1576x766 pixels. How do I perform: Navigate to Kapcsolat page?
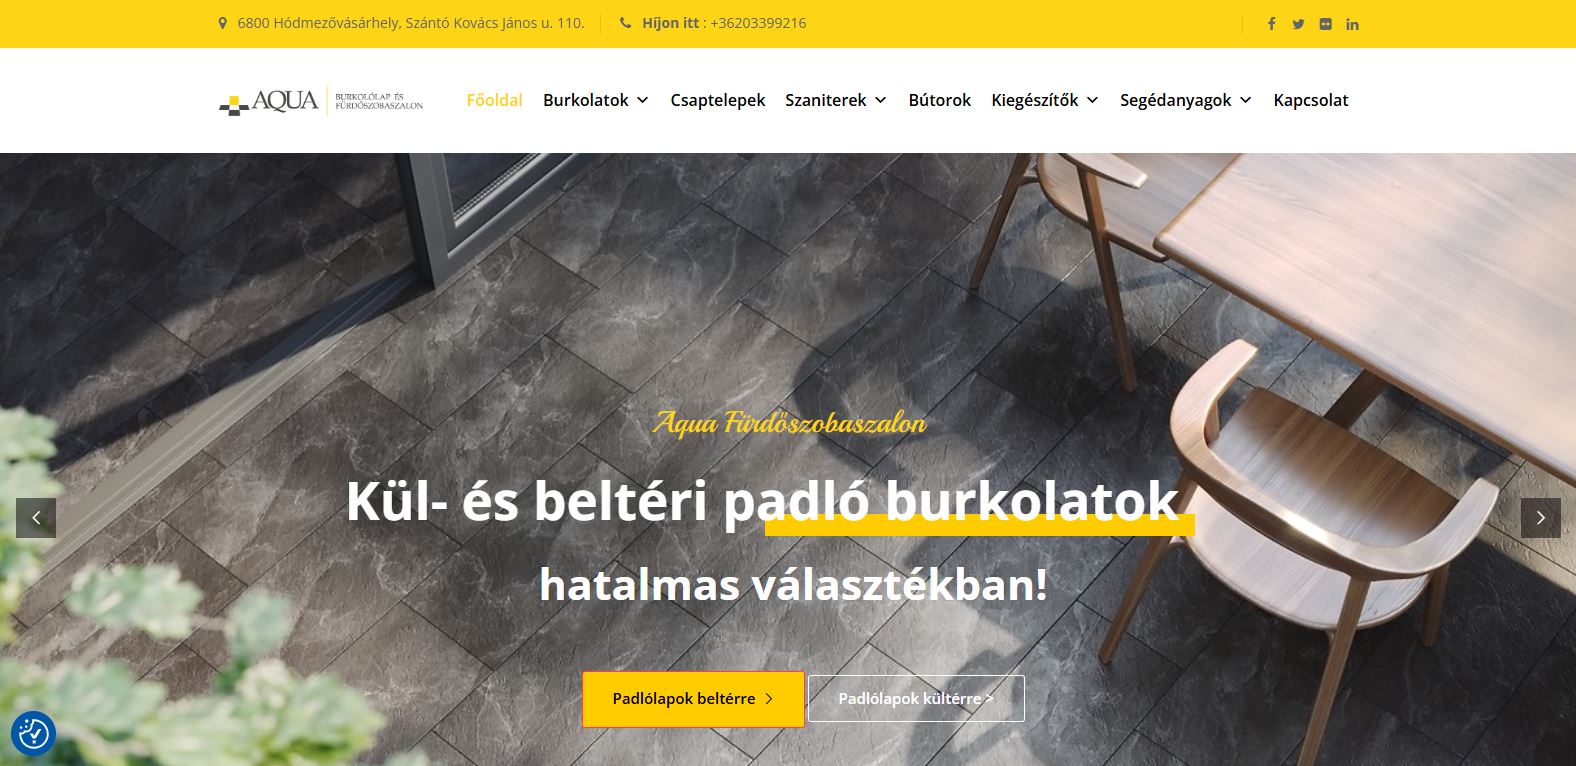tap(1311, 100)
